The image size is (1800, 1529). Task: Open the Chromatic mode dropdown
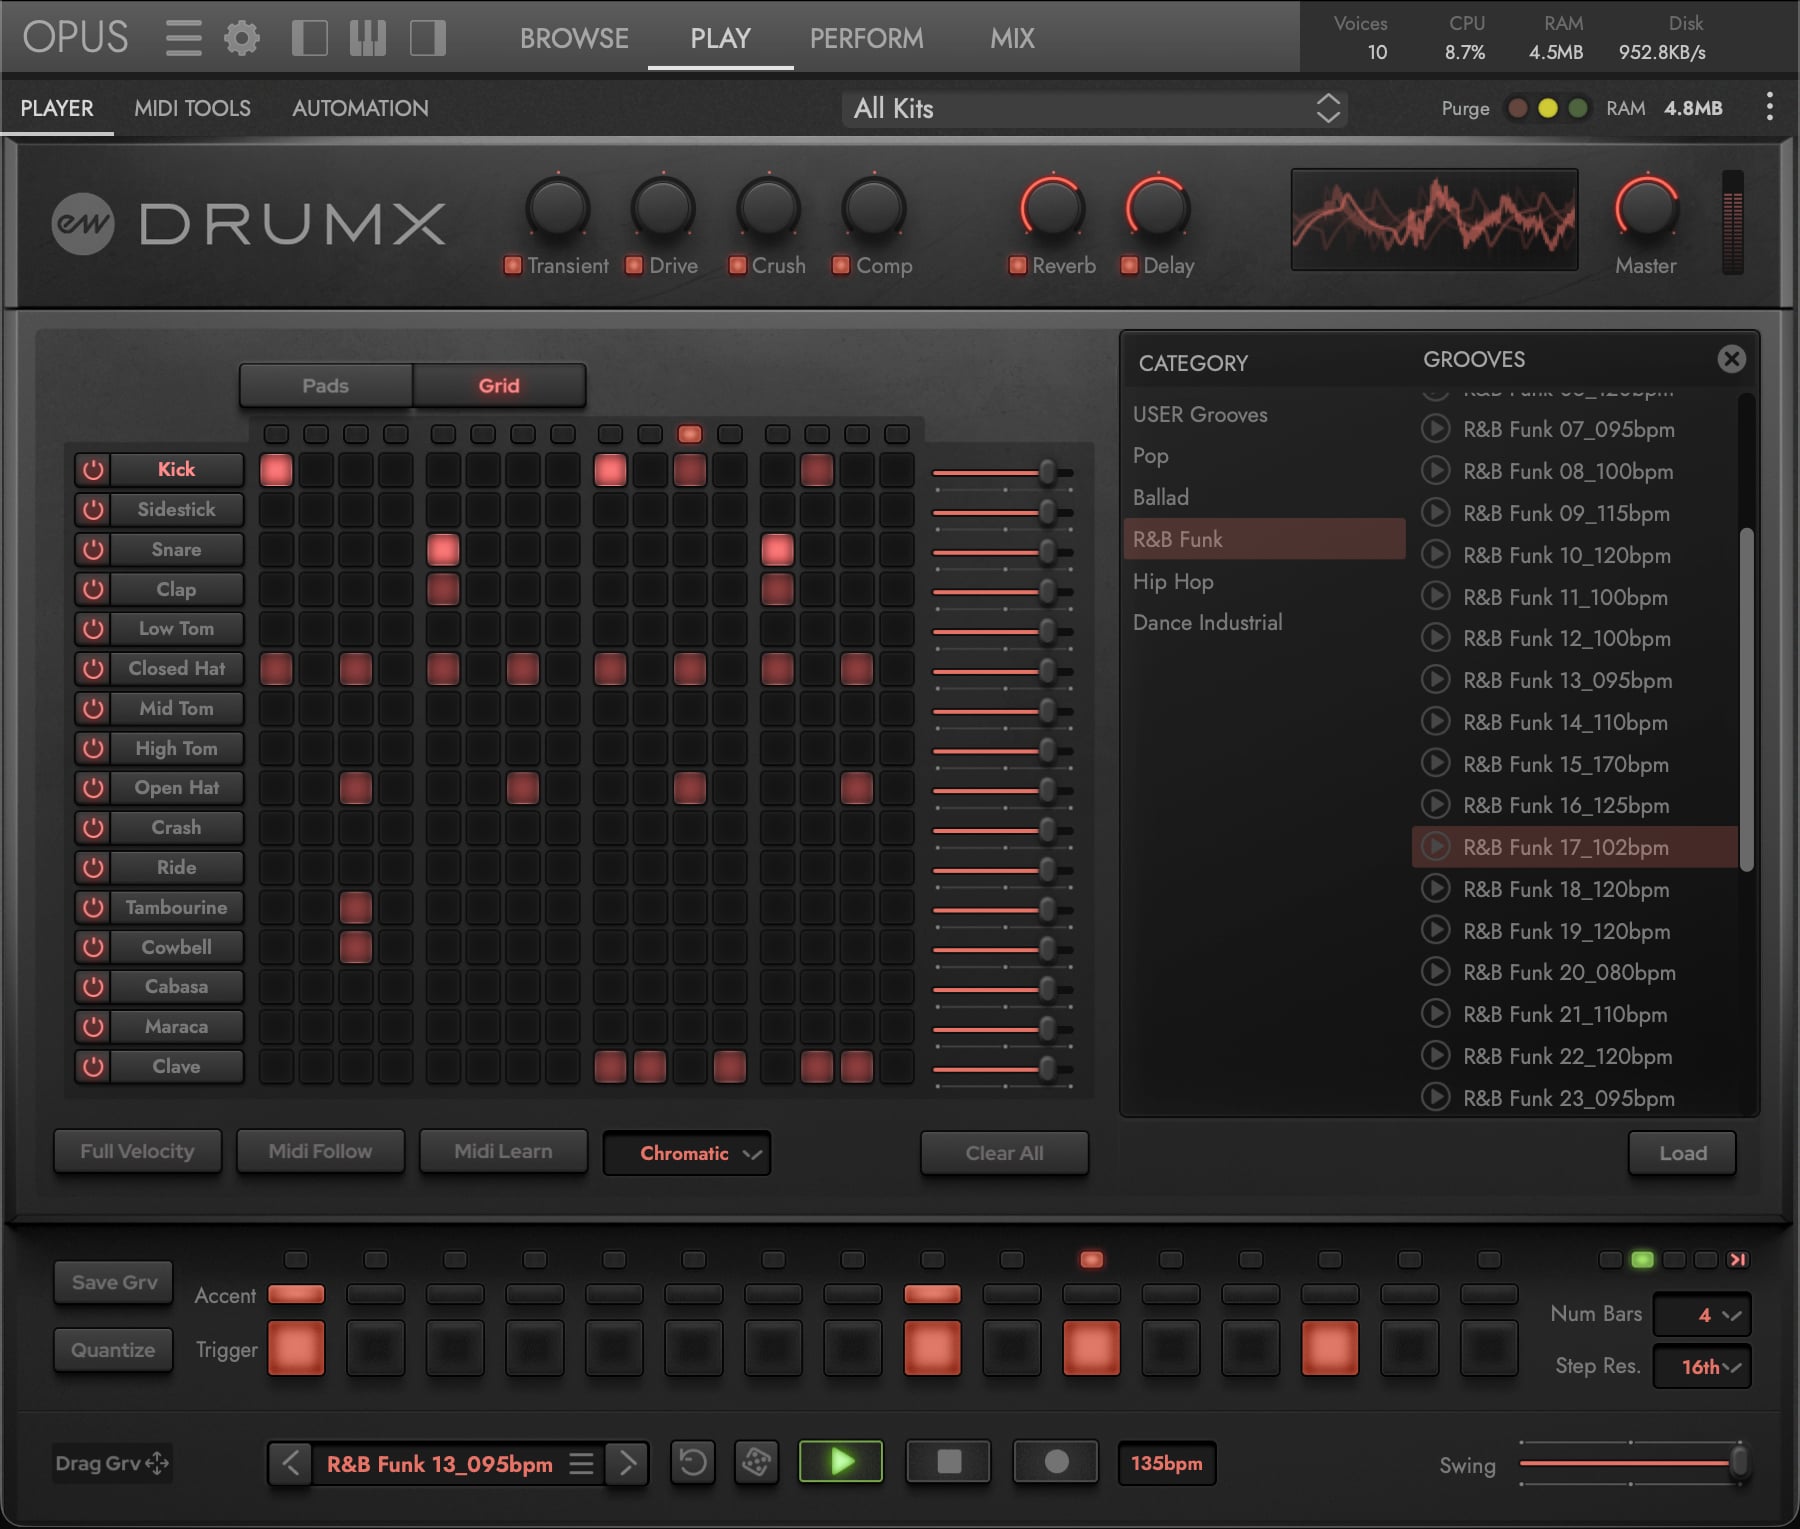pos(687,1153)
